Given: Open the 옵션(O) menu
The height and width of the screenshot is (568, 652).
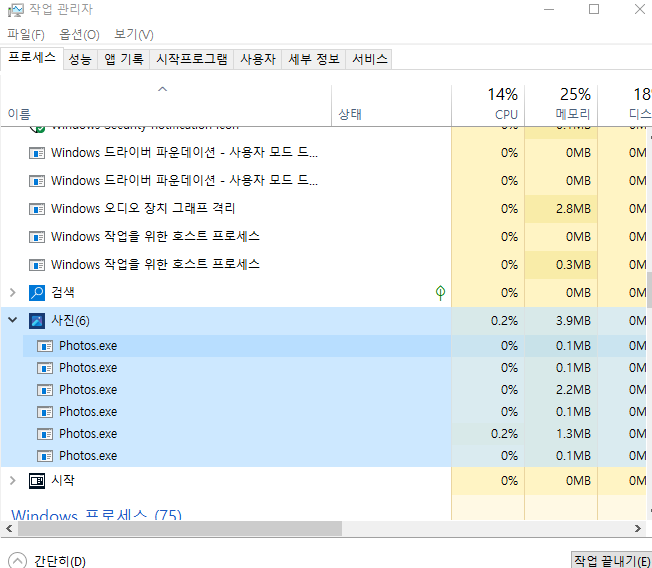Looking at the screenshot, I should coord(79,35).
